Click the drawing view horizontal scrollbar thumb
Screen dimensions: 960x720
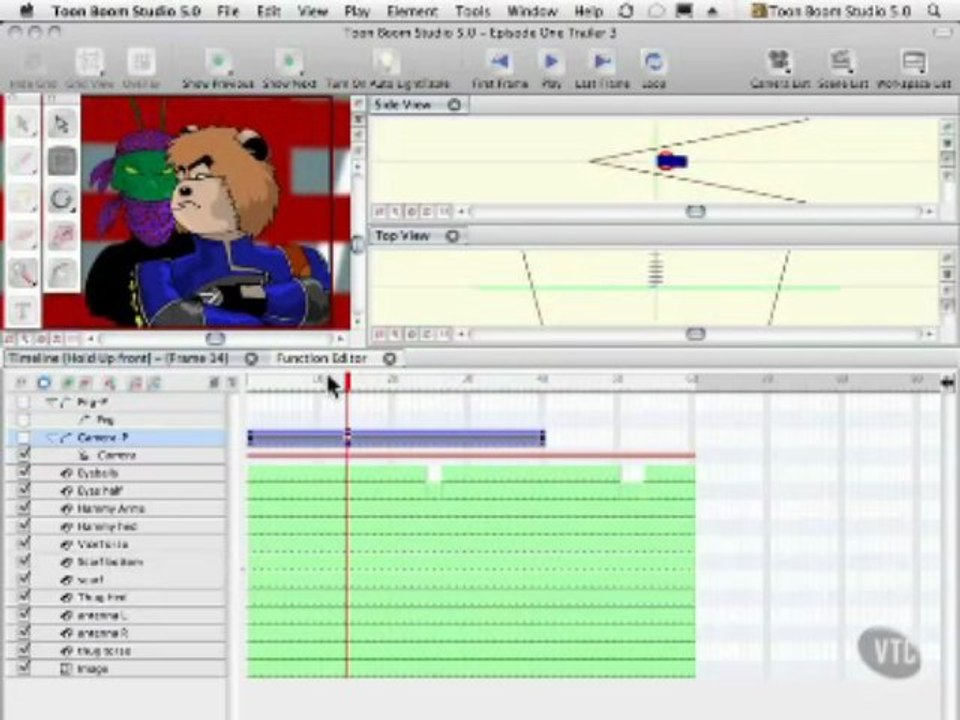215,339
